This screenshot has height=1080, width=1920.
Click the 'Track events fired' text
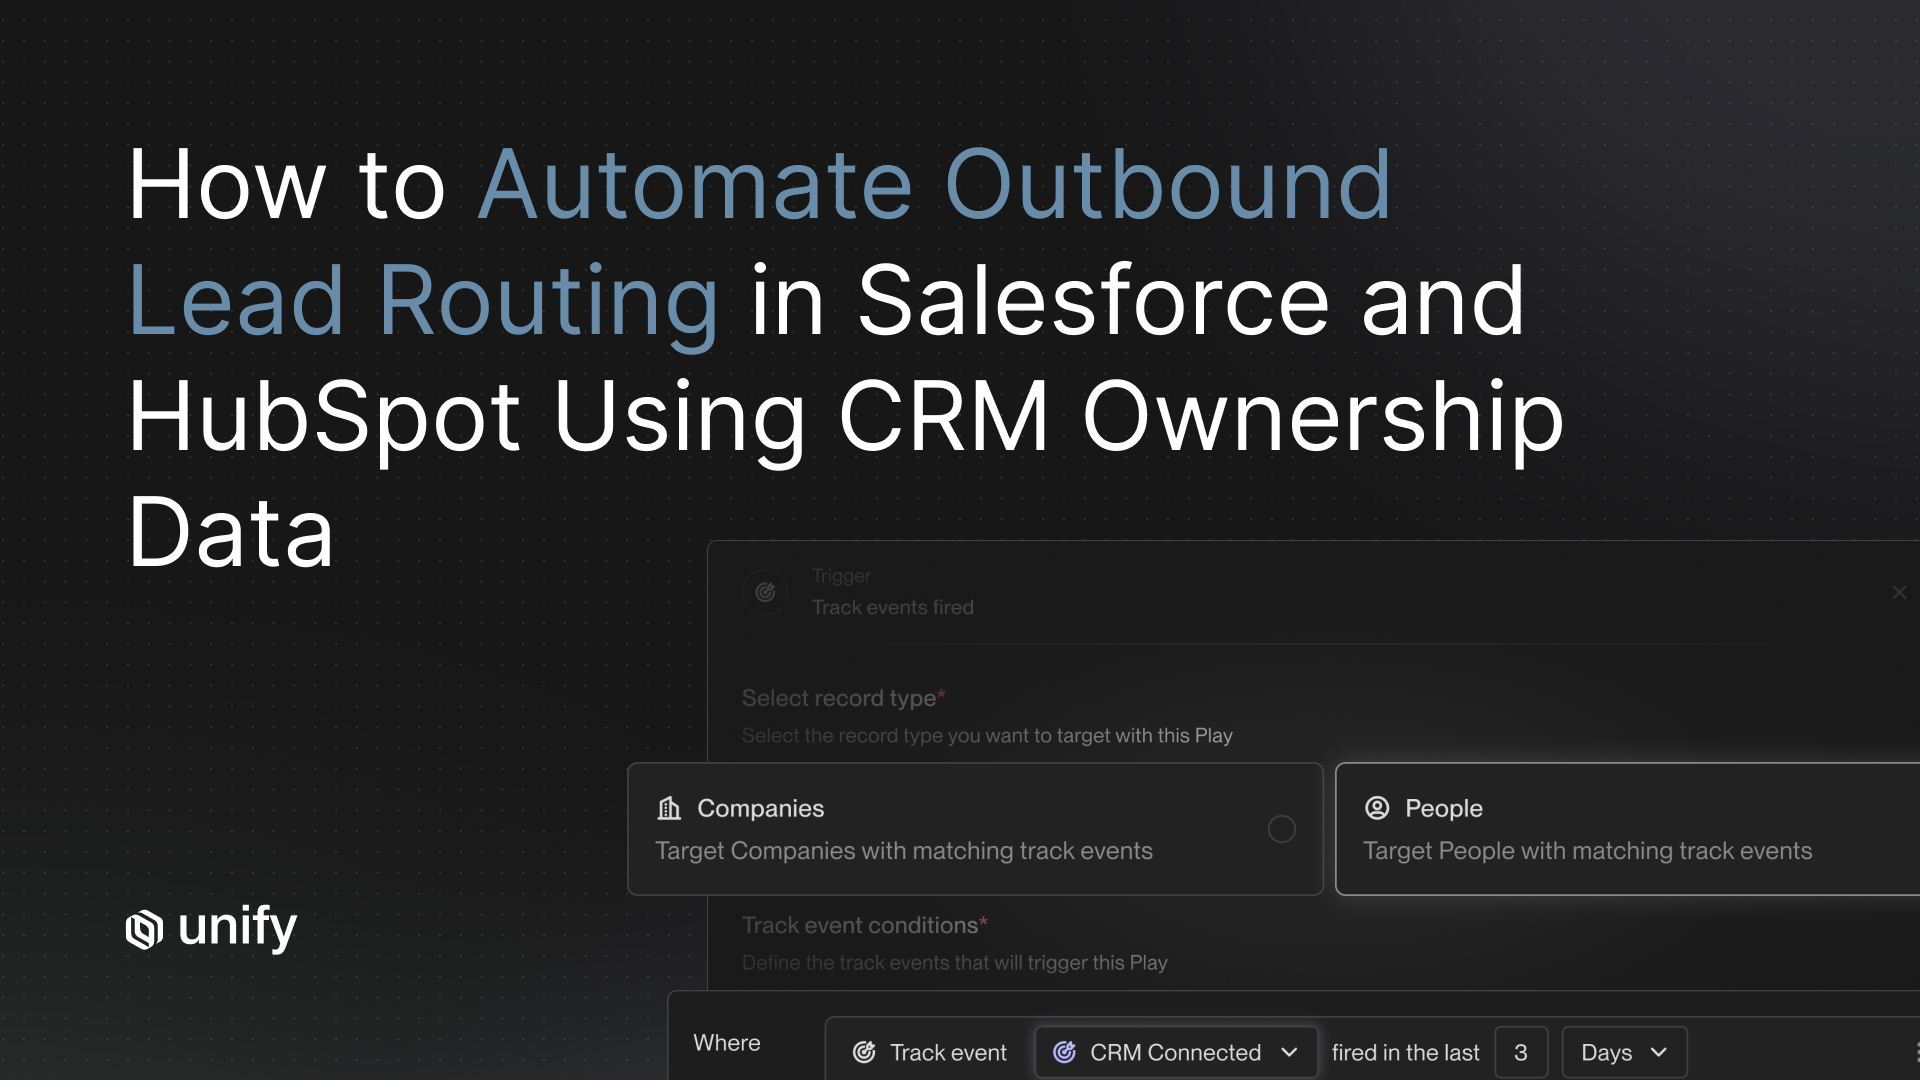pos(892,607)
